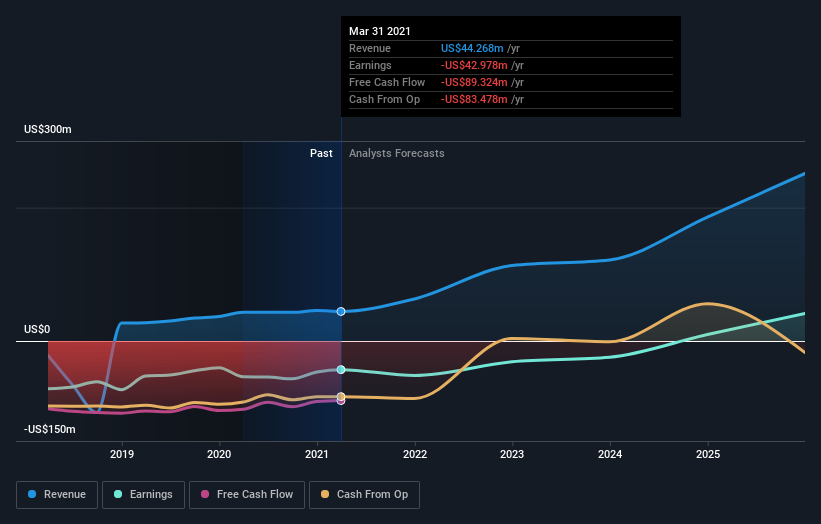Click the 2025 x-axis label
This screenshot has width=821, height=524.
[x=708, y=454]
